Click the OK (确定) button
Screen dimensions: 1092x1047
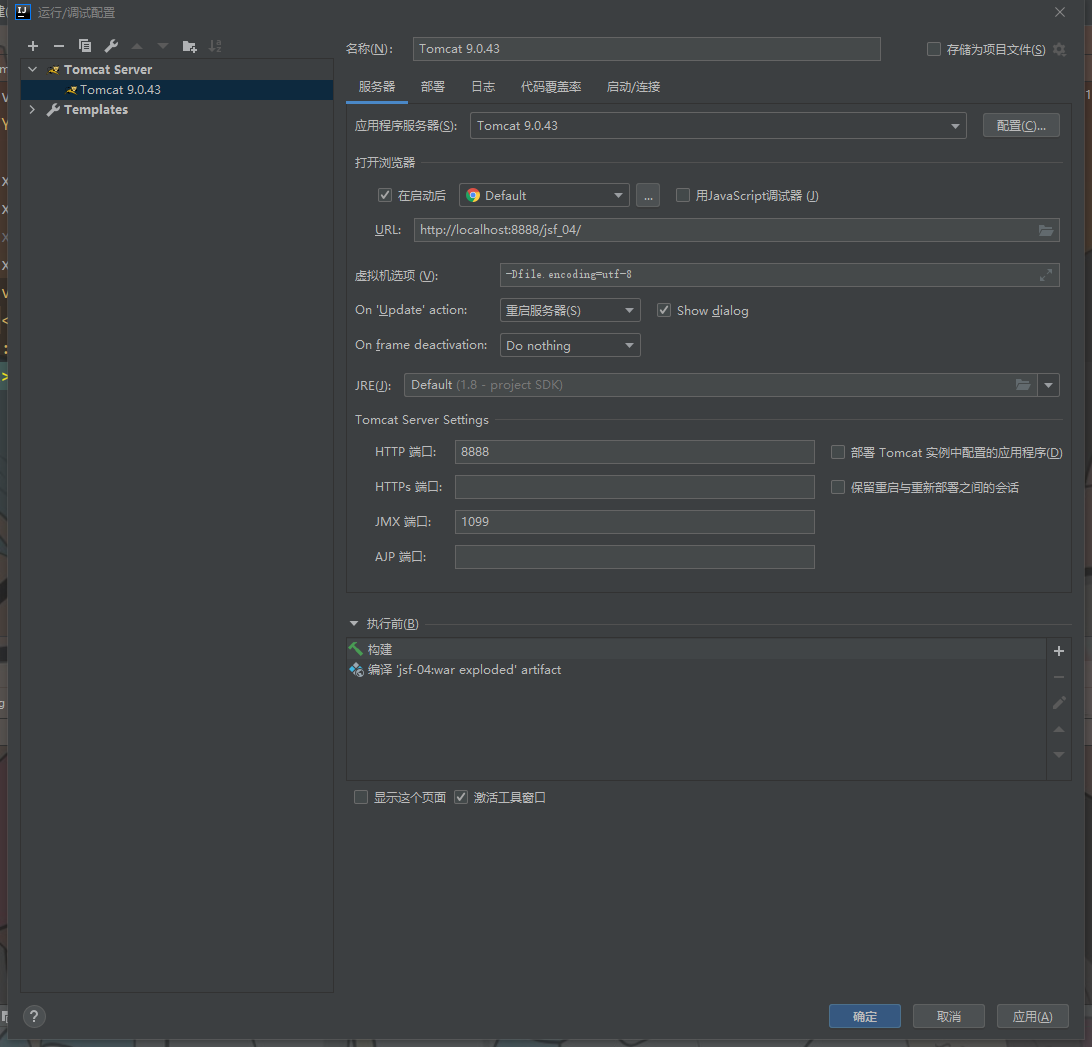[864, 1016]
